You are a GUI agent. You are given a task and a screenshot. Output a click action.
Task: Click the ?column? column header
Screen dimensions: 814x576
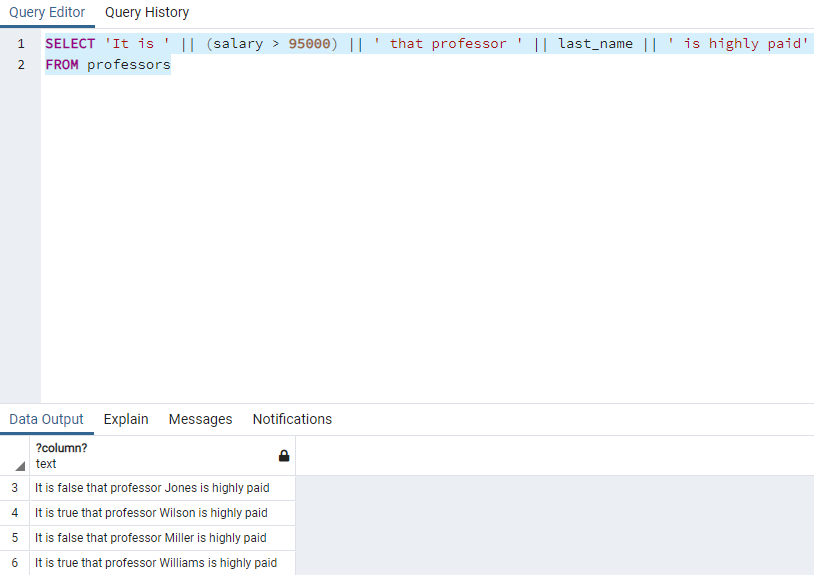pyautogui.click(x=162, y=456)
